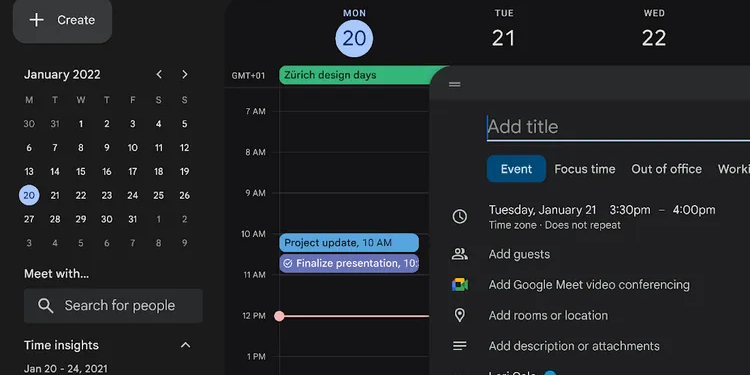750x375 pixels.
Task: Select January 28 in mini calendar
Action: 55,219
